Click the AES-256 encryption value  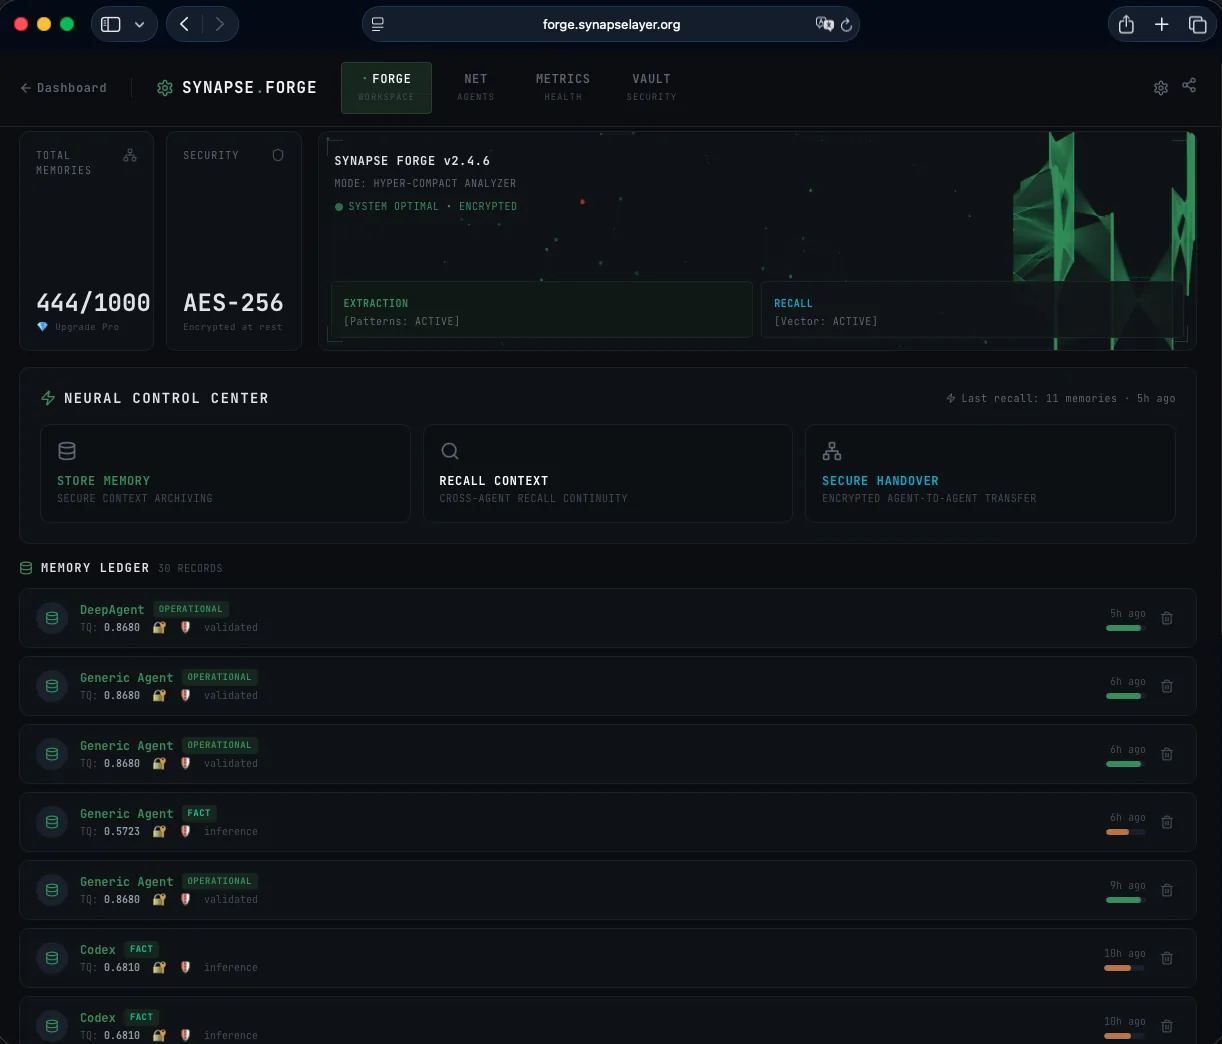233,302
